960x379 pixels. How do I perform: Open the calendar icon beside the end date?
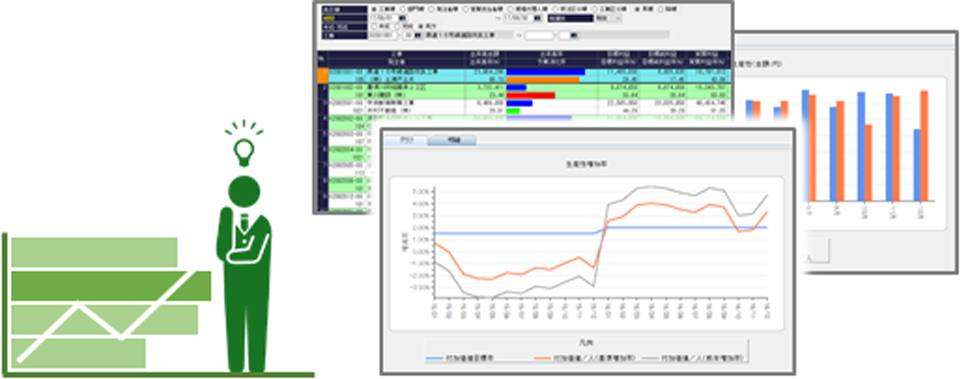tap(537, 18)
